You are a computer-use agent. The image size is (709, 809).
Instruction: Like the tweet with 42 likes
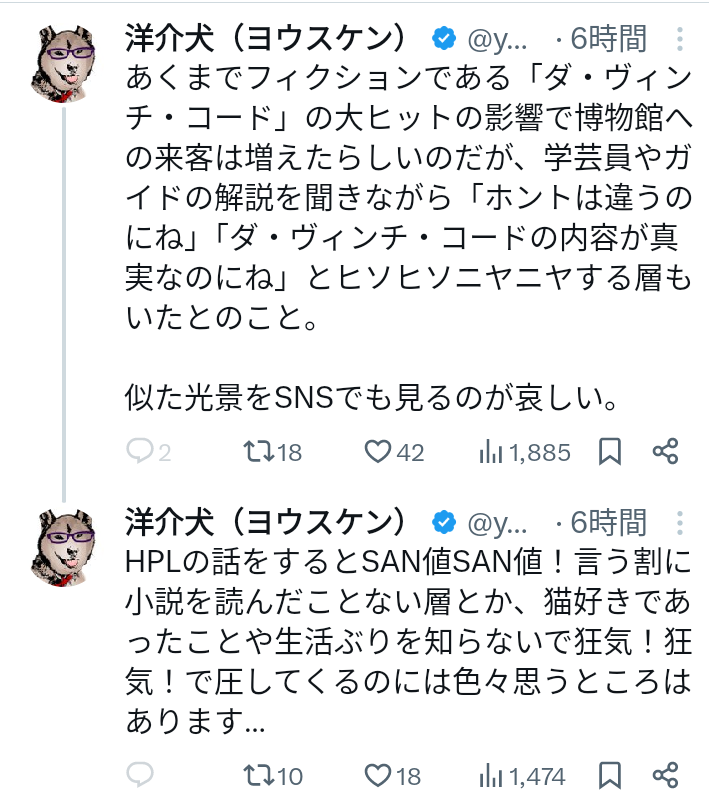pos(377,452)
